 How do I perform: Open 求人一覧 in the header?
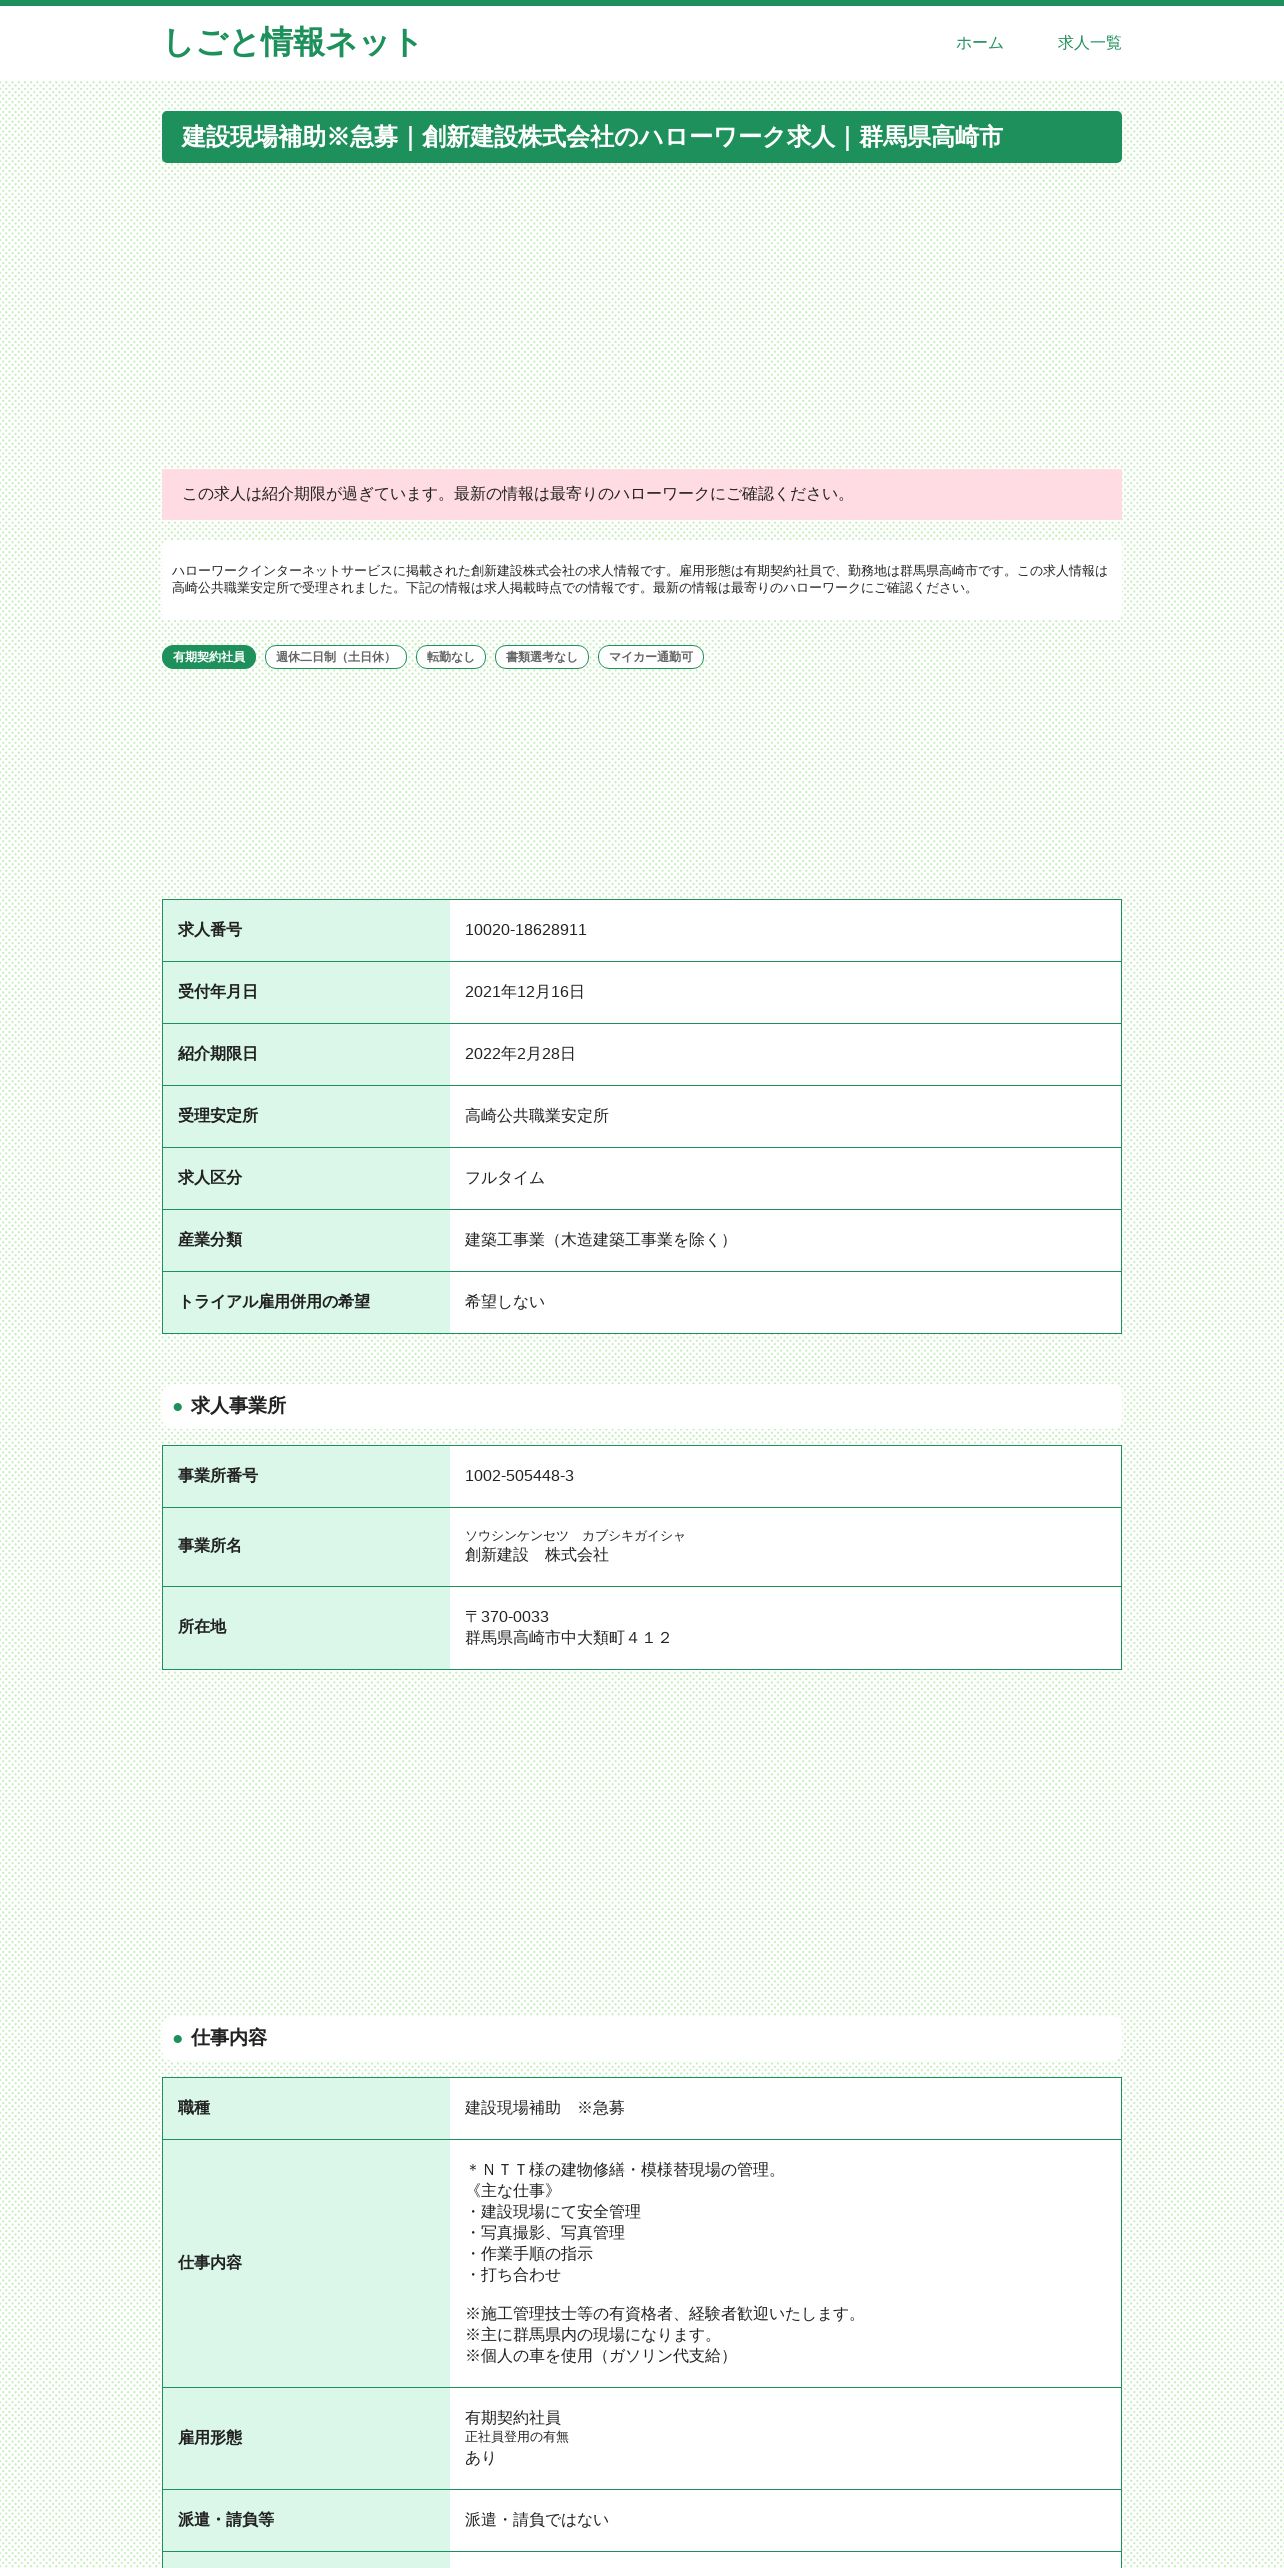coord(1089,43)
